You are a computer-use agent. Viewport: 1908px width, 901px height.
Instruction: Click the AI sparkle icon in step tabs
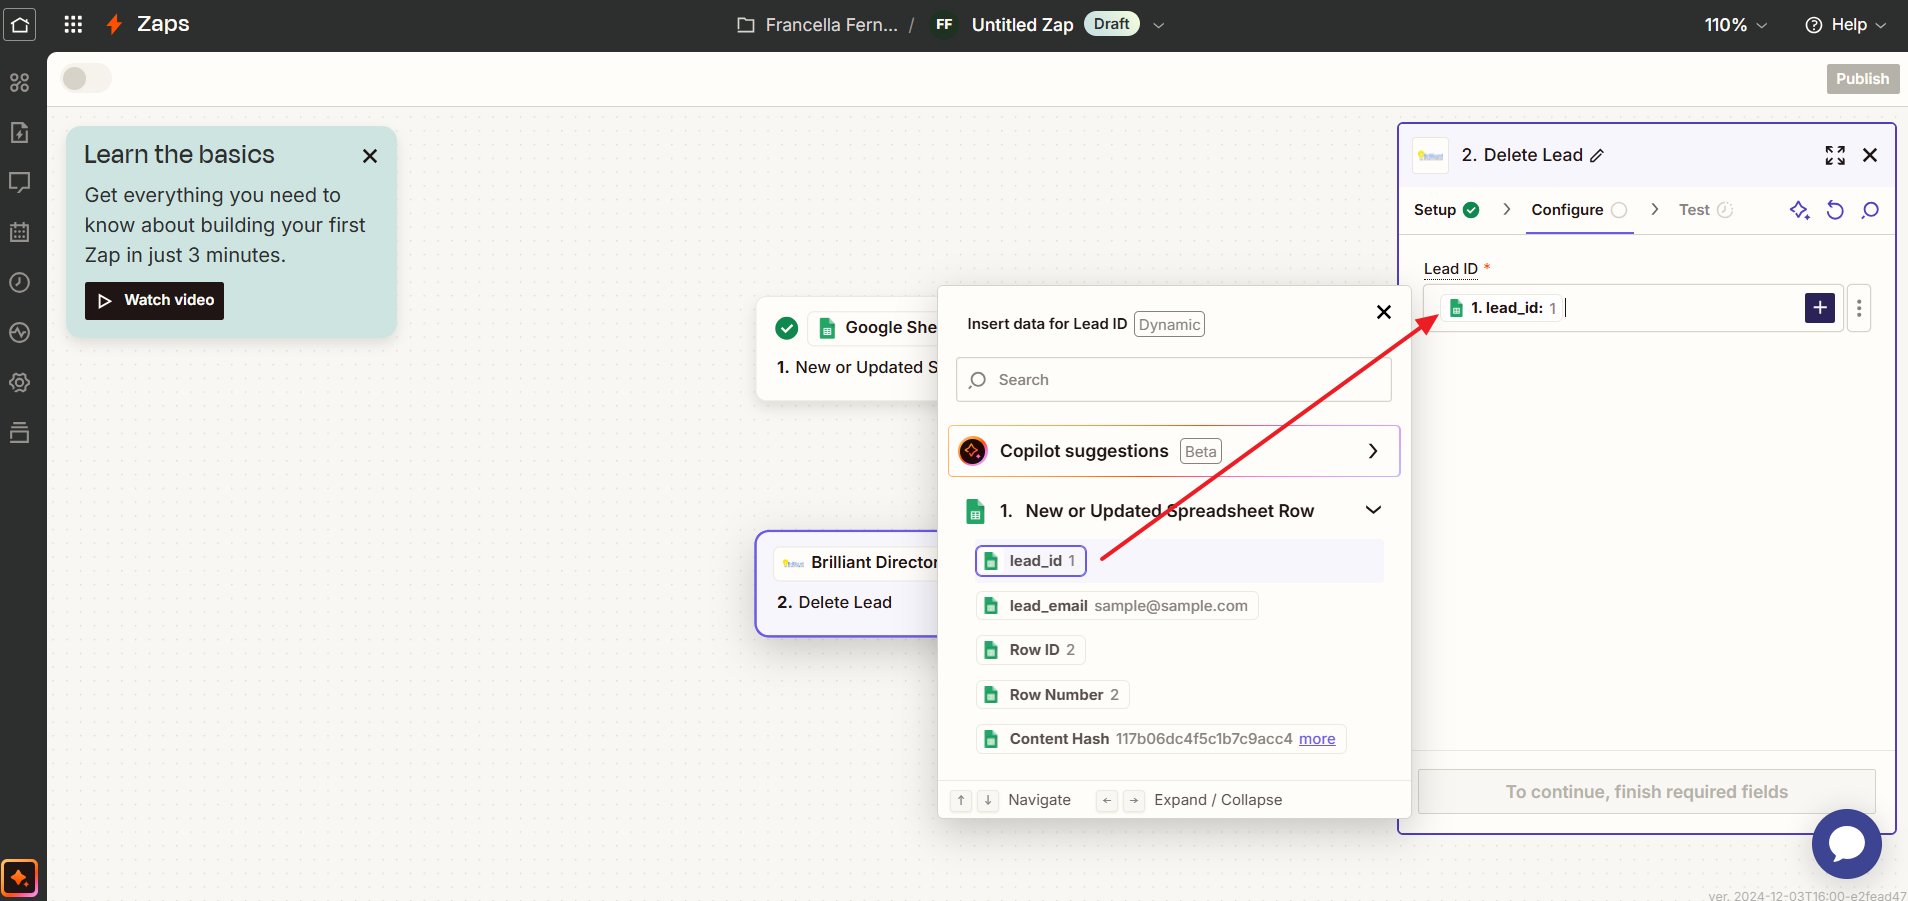click(1800, 210)
